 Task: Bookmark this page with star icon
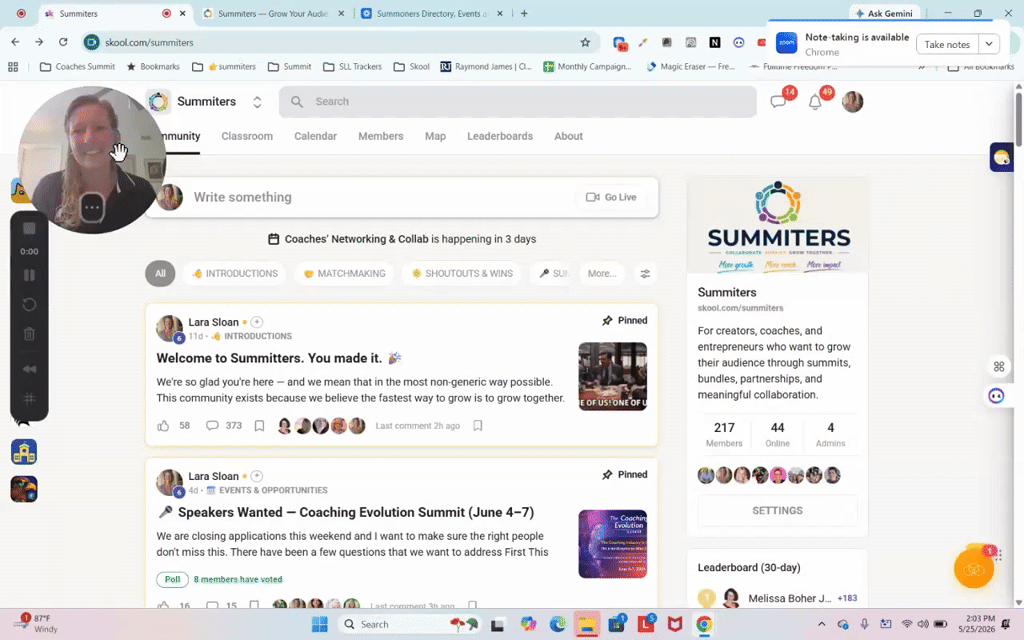tap(585, 42)
